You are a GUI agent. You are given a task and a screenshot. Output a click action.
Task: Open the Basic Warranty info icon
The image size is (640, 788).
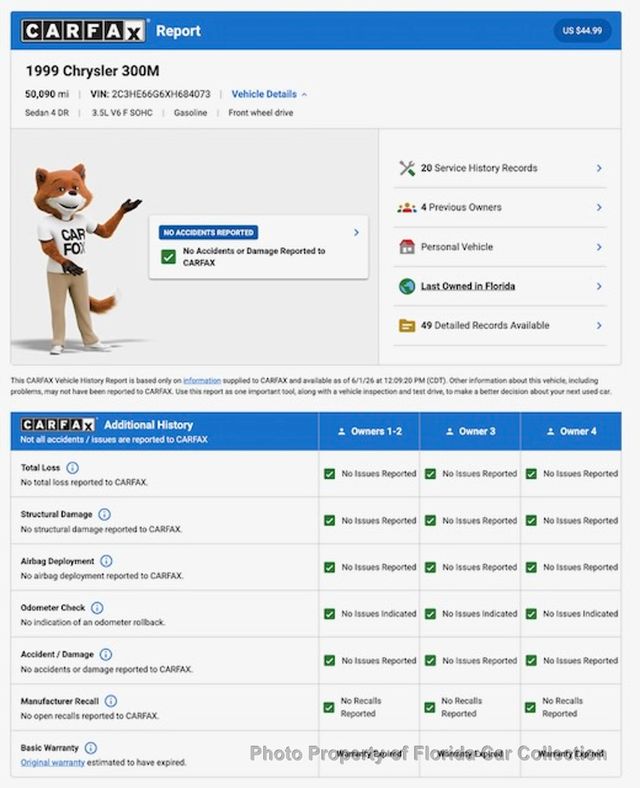90,748
